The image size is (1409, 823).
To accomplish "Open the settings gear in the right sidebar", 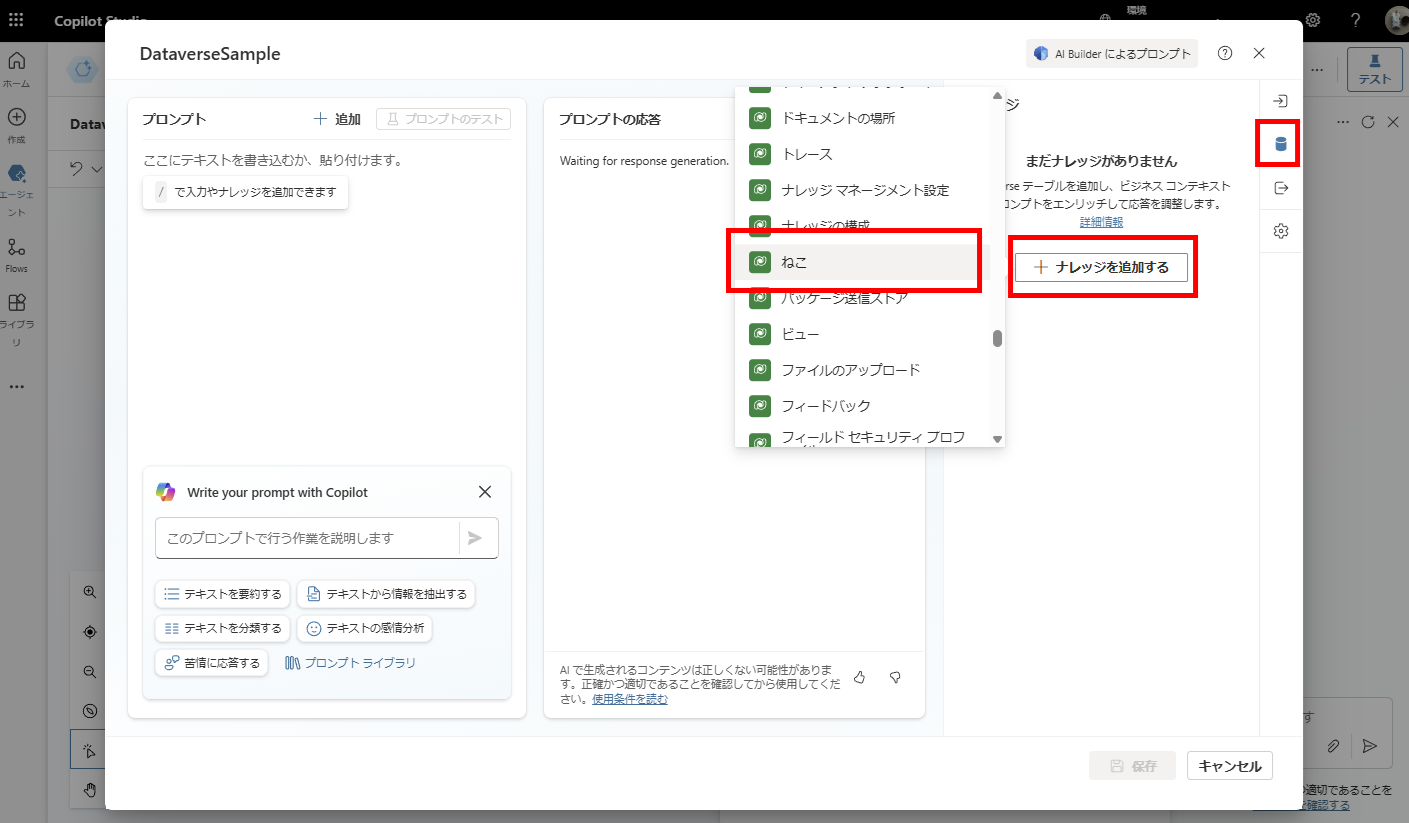I will coord(1281,230).
